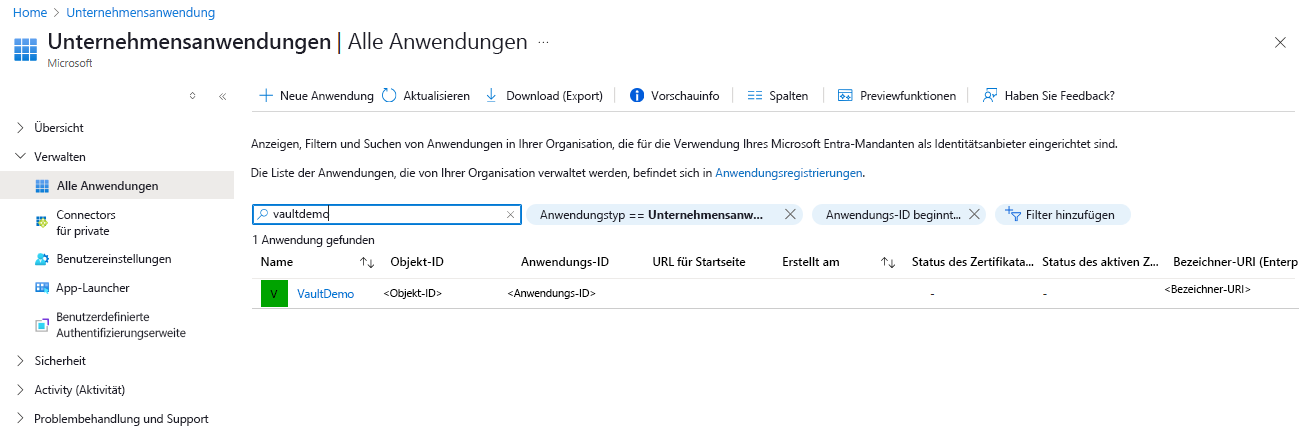Click the Vorschauinfo info icon
Image resolution: width=1299 pixels, height=445 pixels.
pos(637,96)
